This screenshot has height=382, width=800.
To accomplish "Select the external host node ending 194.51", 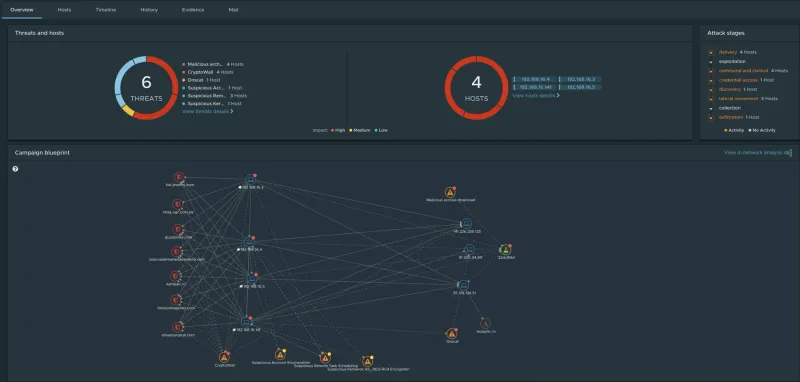I will (463, 285).
